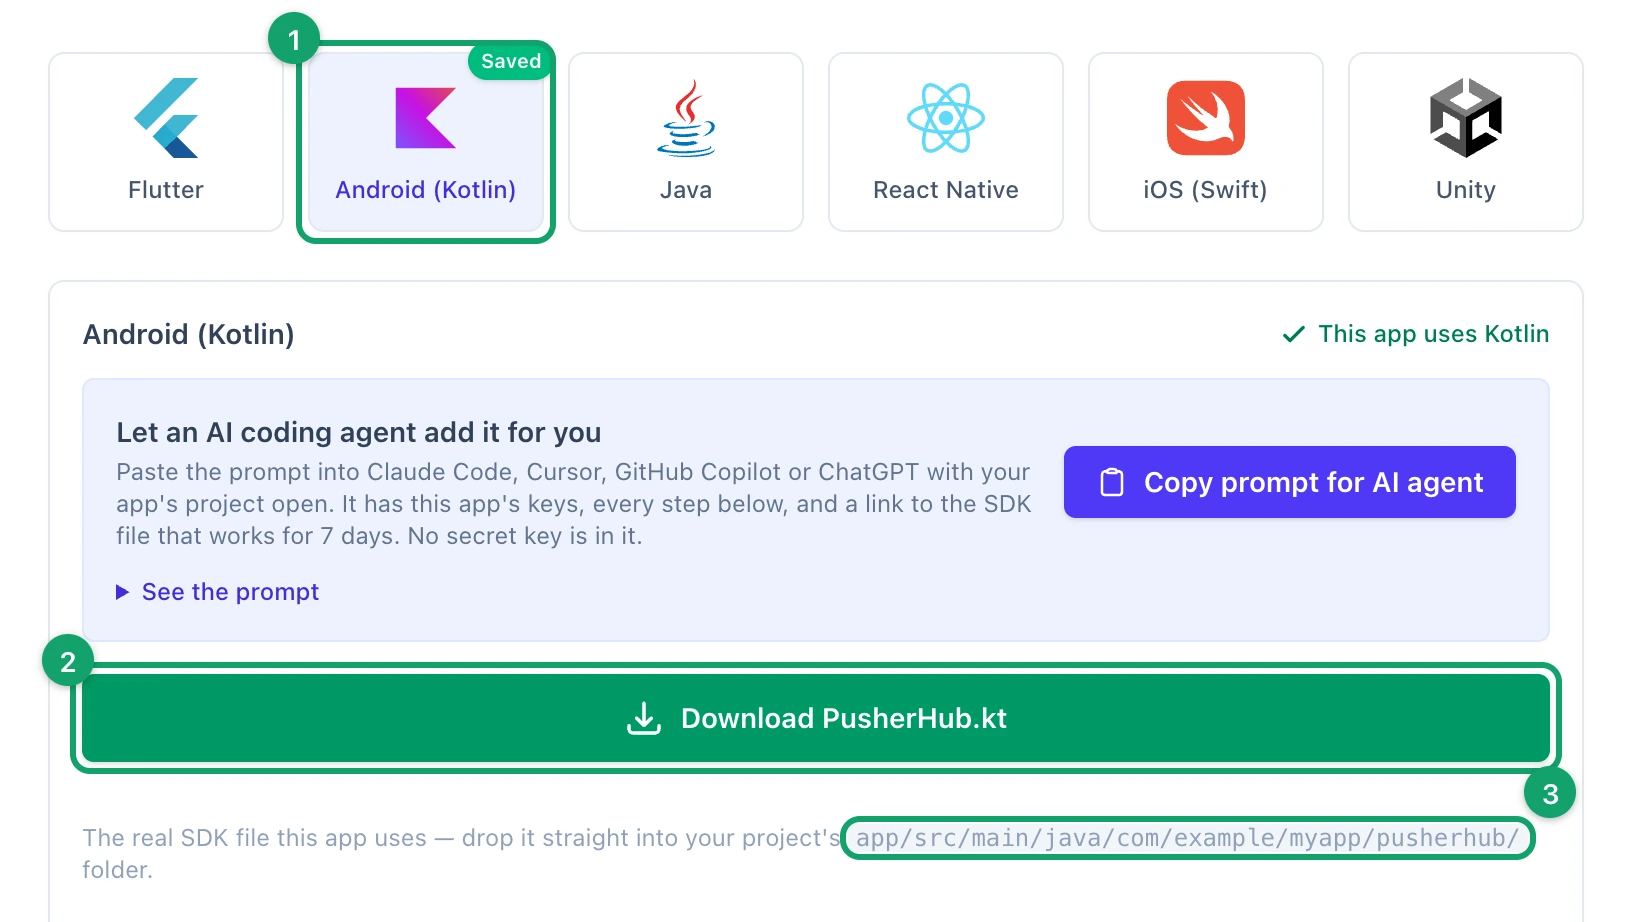The image size is (1632, 922).
Task: Click the Let an AI coding agent heading
Action: tap(359, 432)
